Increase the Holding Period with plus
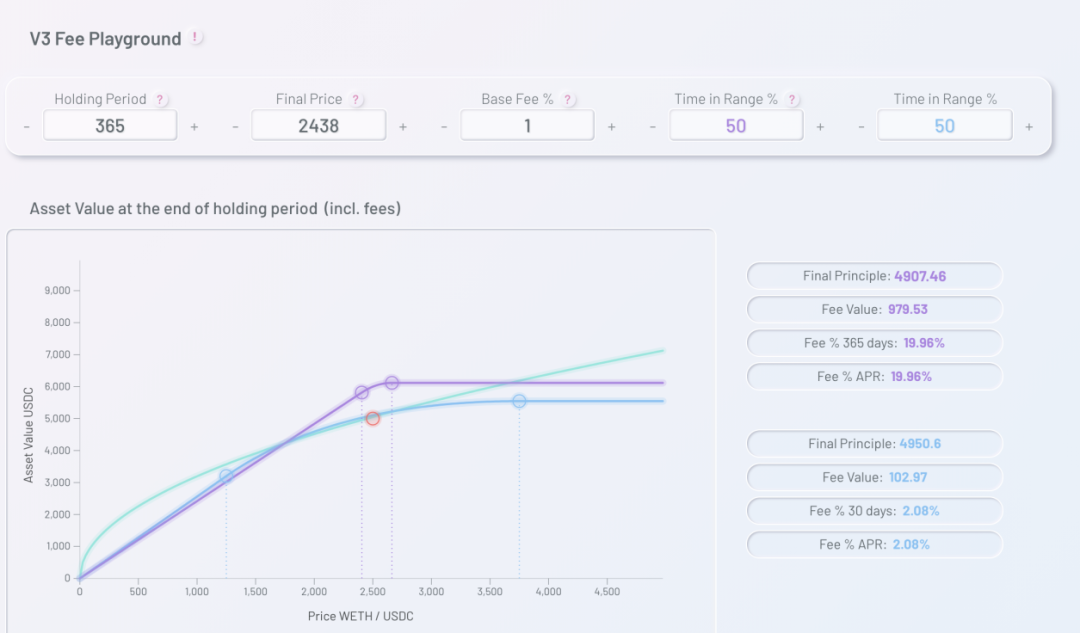1080x633 pixels. click(194, 127)
